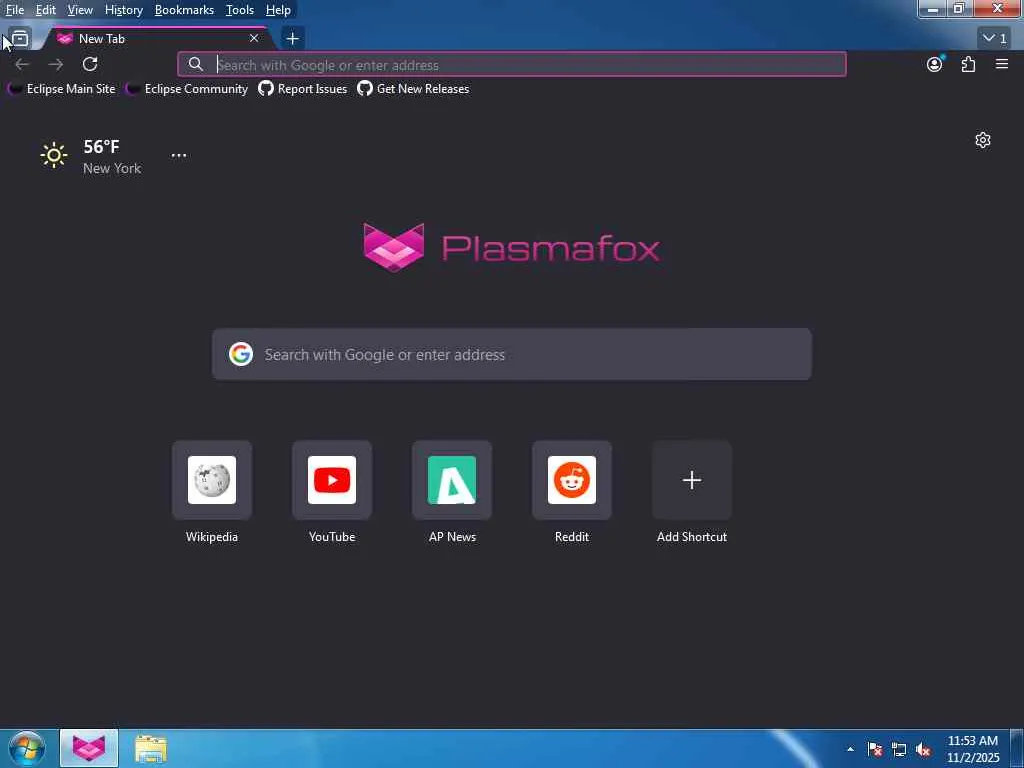Restore down the Plasmafox window
The height and width of the screenshot is (768, 1024).
coord(959,9)
